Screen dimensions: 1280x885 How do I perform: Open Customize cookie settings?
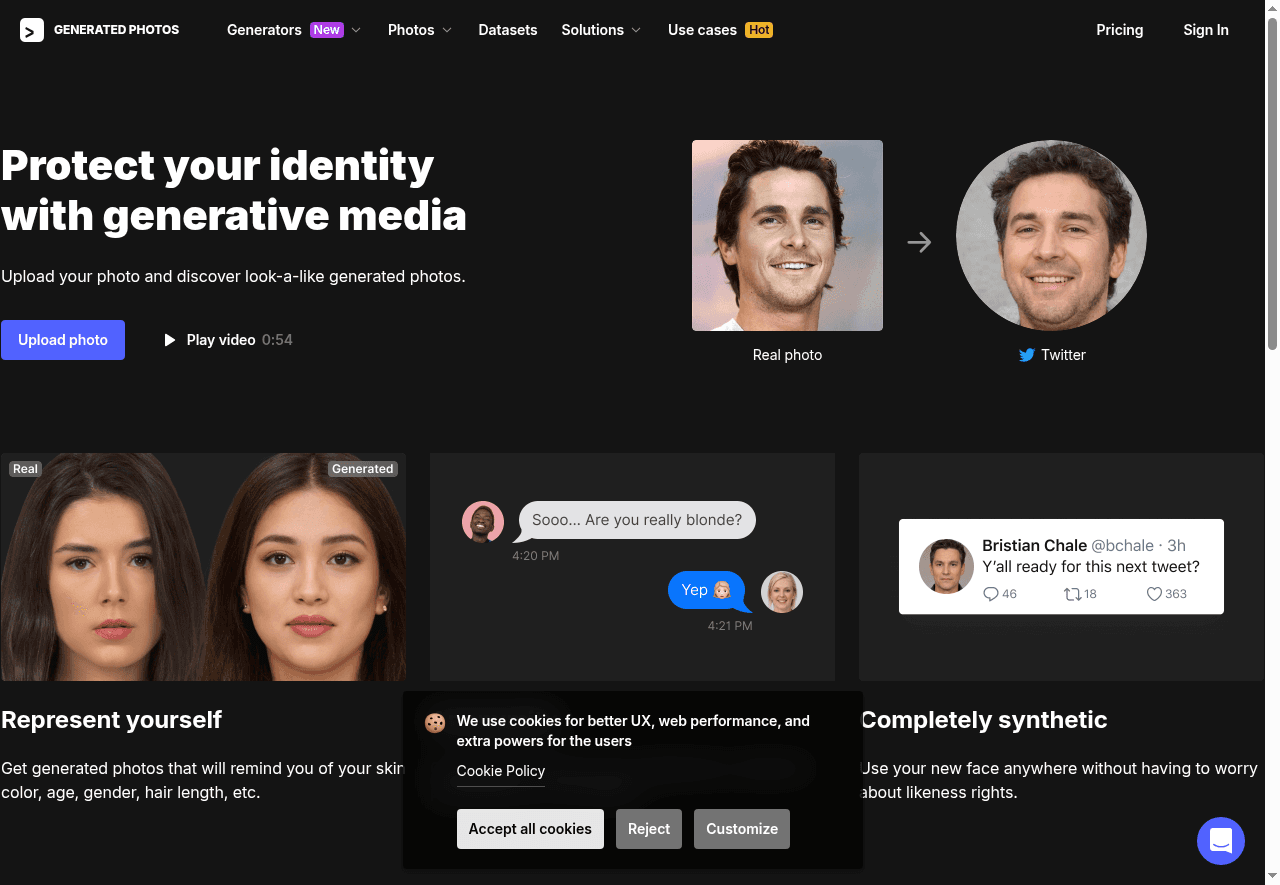[742, 829]
